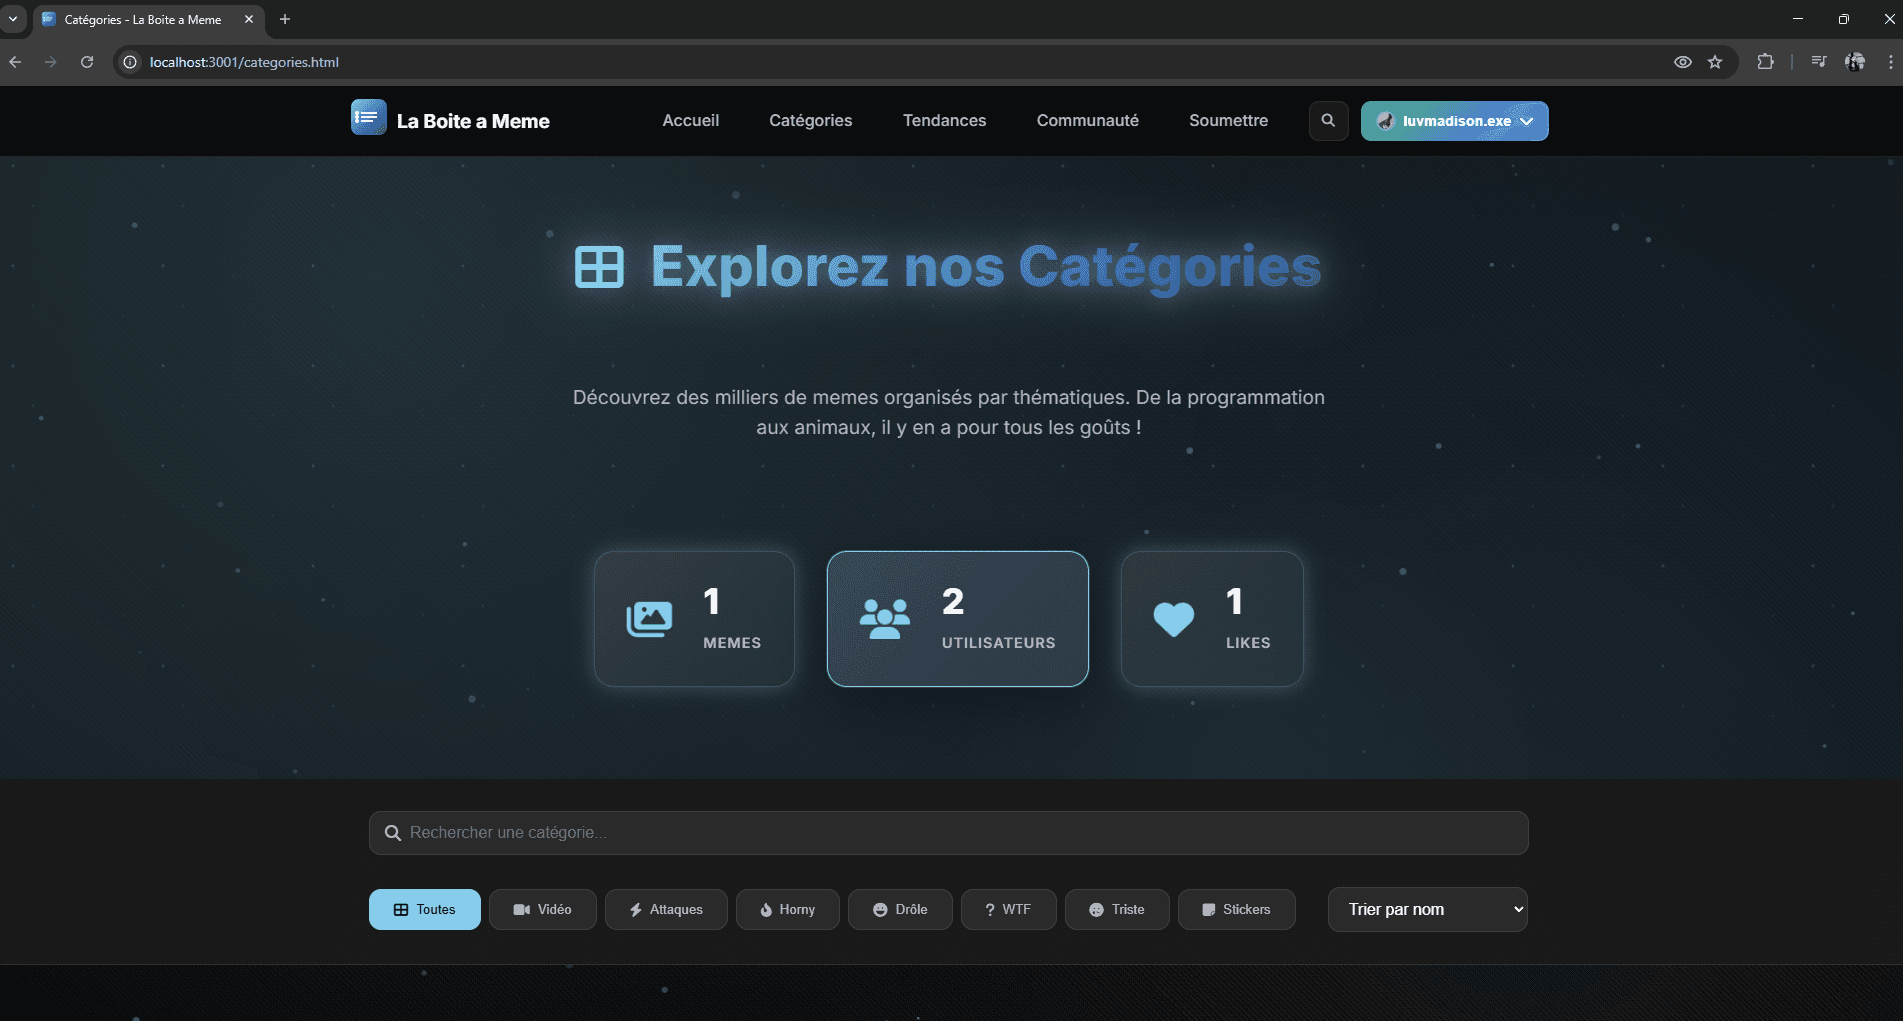The image size is (1903, 1021).
Task: Toggle the Drôle category filter
Action: coord(900,910)
